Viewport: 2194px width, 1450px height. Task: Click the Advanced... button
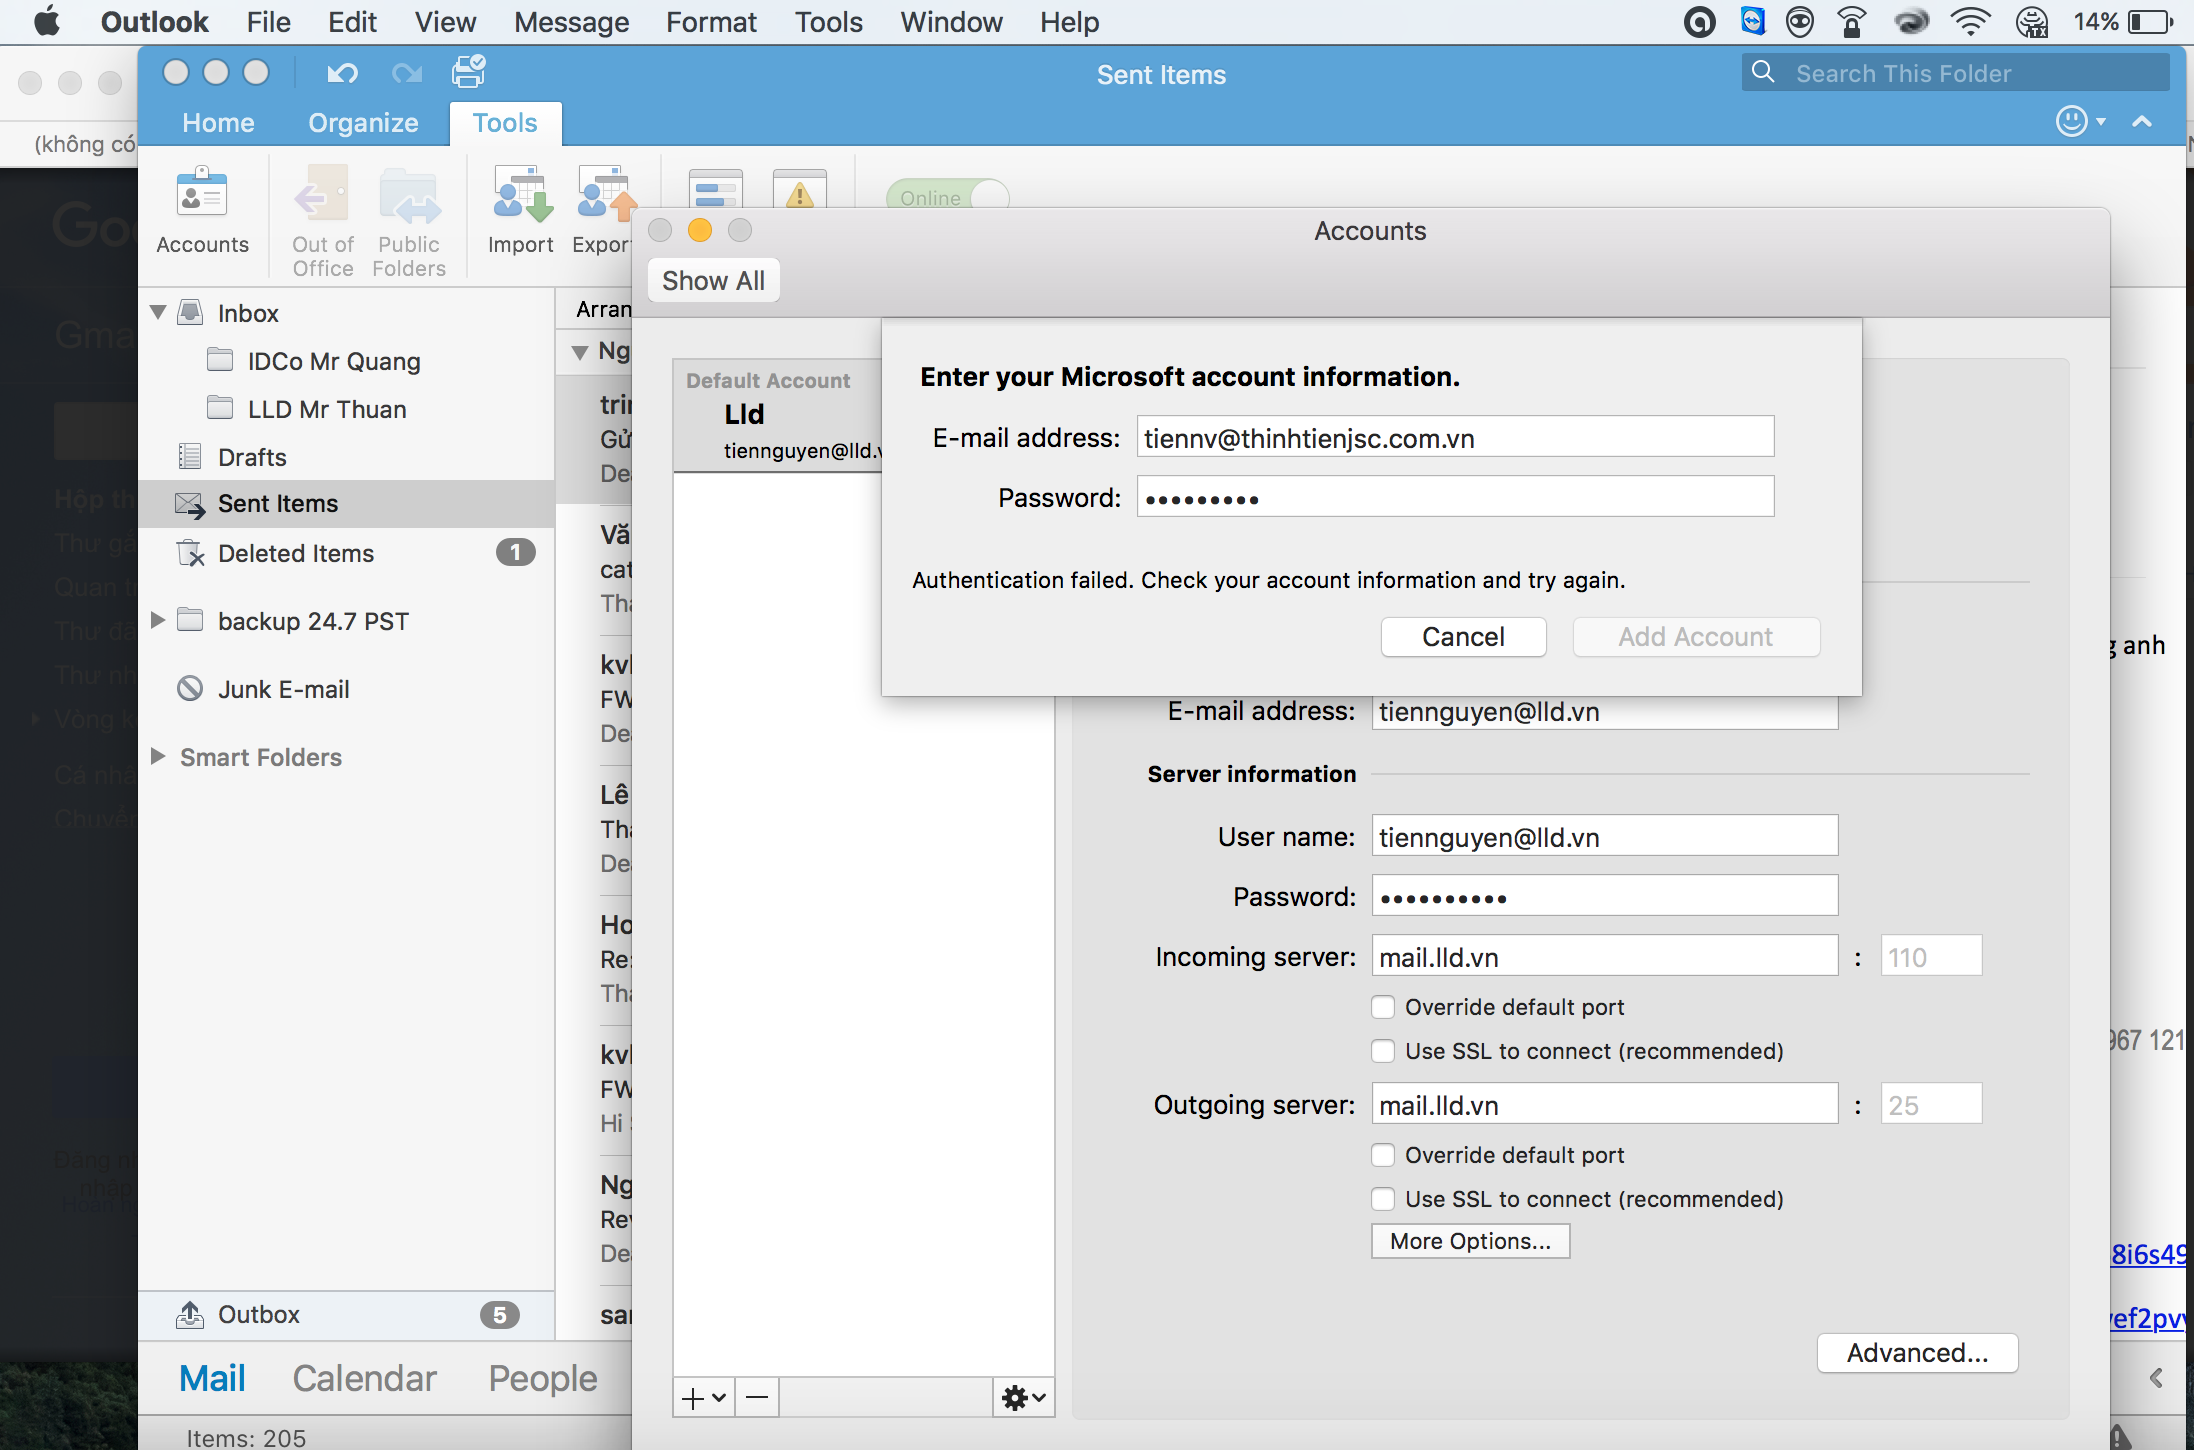click(1917, 1353)
